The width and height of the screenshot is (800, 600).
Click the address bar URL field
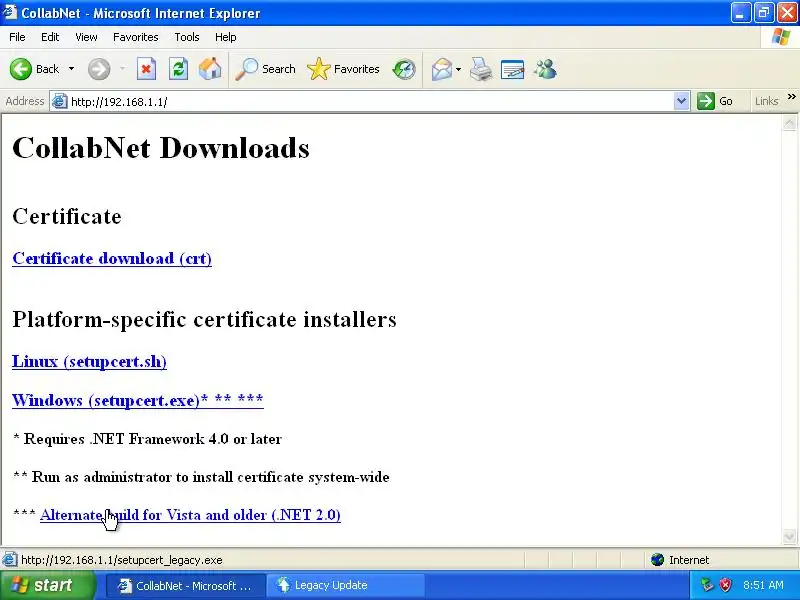click(x=370, y=102)
